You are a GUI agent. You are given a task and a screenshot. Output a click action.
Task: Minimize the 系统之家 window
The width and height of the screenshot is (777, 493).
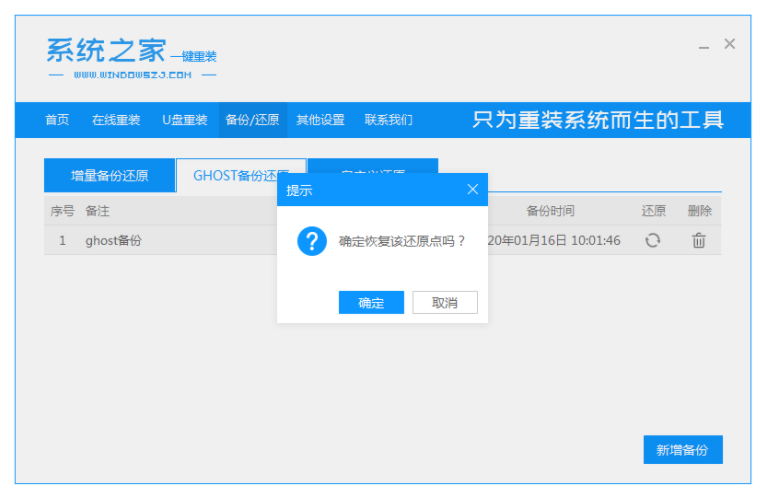703,45
